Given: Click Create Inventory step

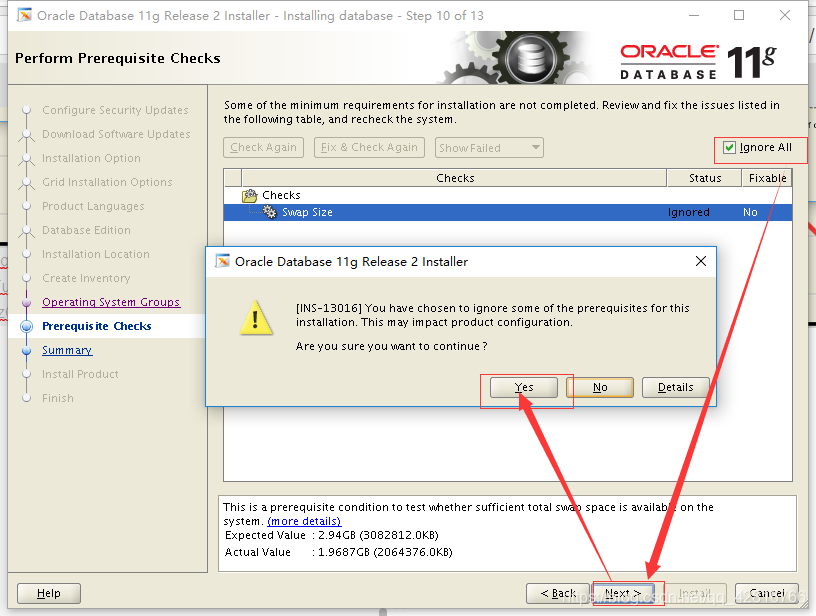Looking at the screenshot, I should tap(86, 278).
